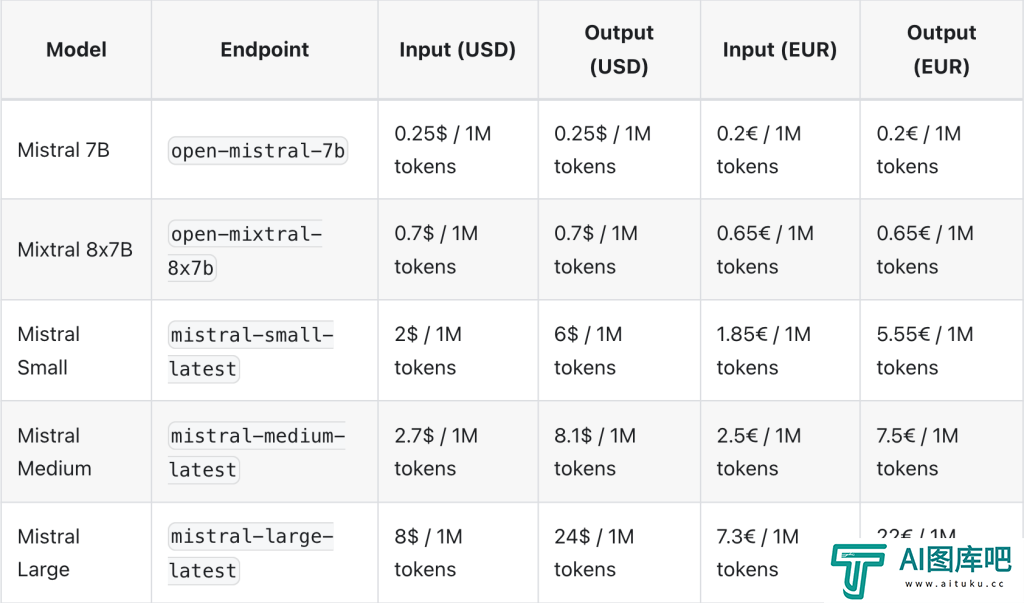Click the AI图库吧 watermark logo icon

(x=858, y=570)
